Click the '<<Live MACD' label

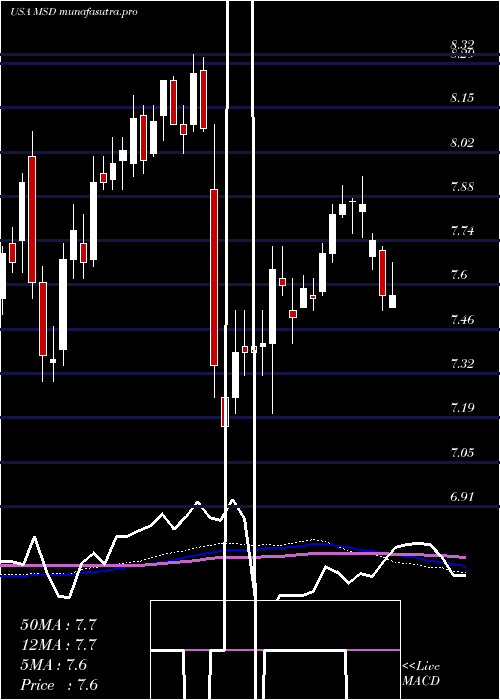pos(421,673)
